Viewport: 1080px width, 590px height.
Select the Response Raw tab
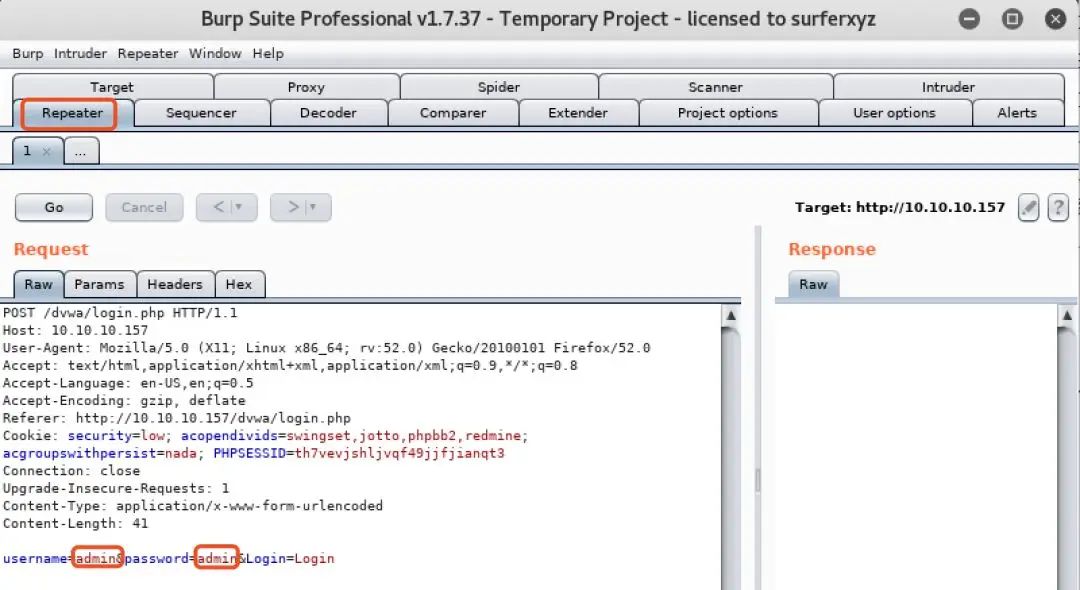pyautogui.click(x=813, y=284)
